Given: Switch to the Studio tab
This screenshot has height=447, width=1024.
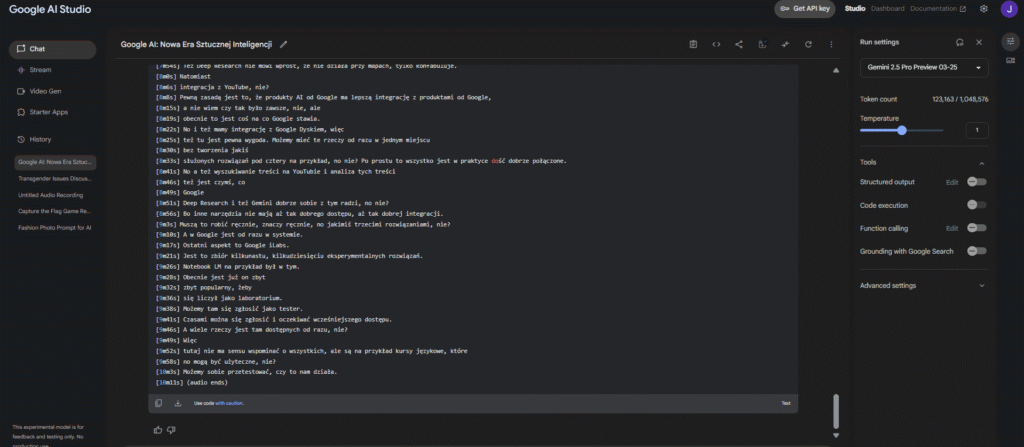Looking at the screenshot, I should pyautogui.click(x=855, y=8).
